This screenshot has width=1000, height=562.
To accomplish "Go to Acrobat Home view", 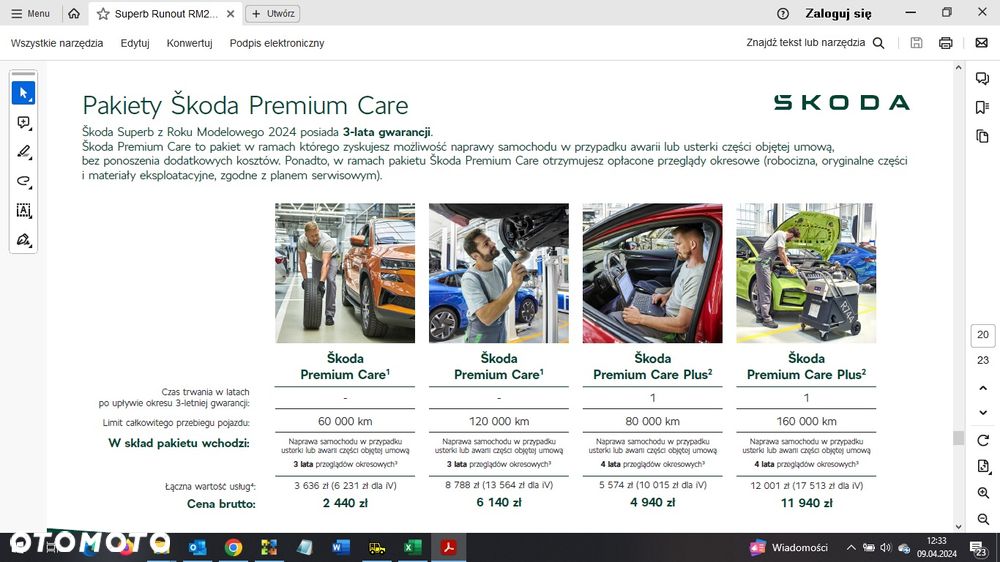I will [x=74, y=13].
